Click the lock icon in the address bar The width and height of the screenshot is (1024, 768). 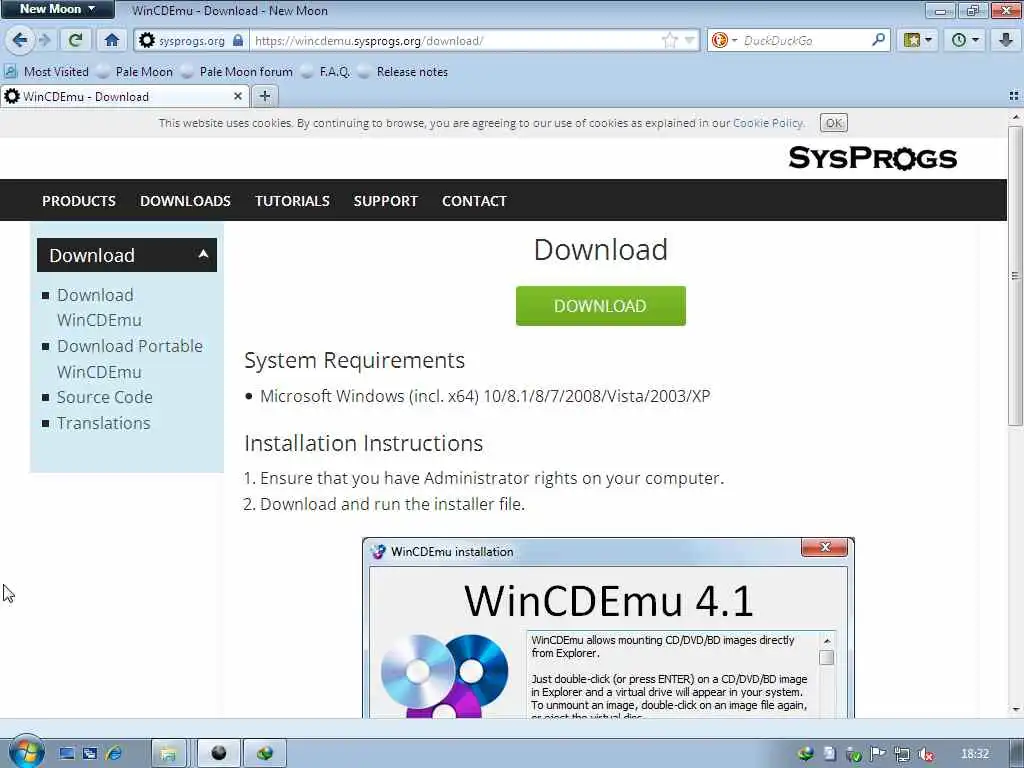click(238, 40)
